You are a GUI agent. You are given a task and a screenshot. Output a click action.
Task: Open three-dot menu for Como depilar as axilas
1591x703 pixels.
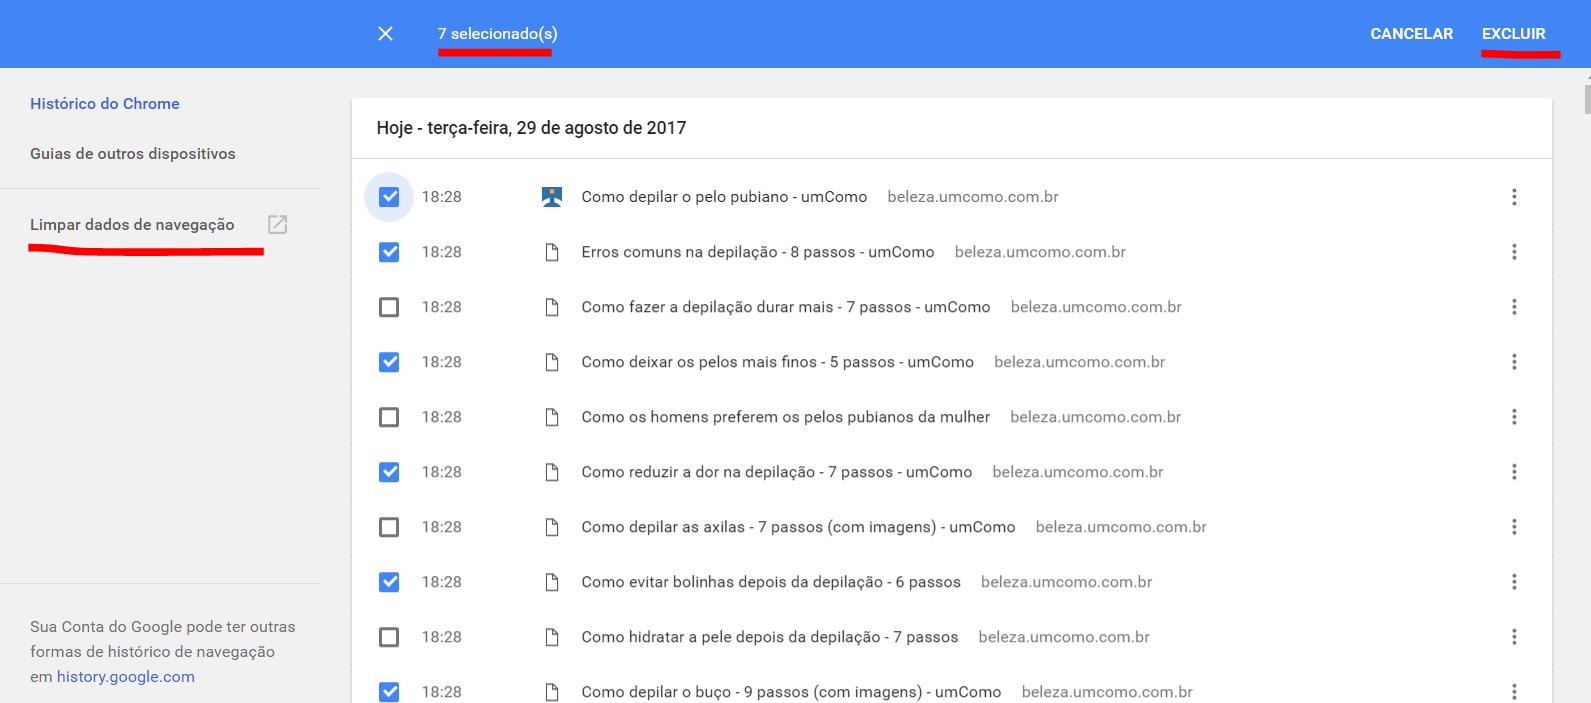coord(1514,527)
